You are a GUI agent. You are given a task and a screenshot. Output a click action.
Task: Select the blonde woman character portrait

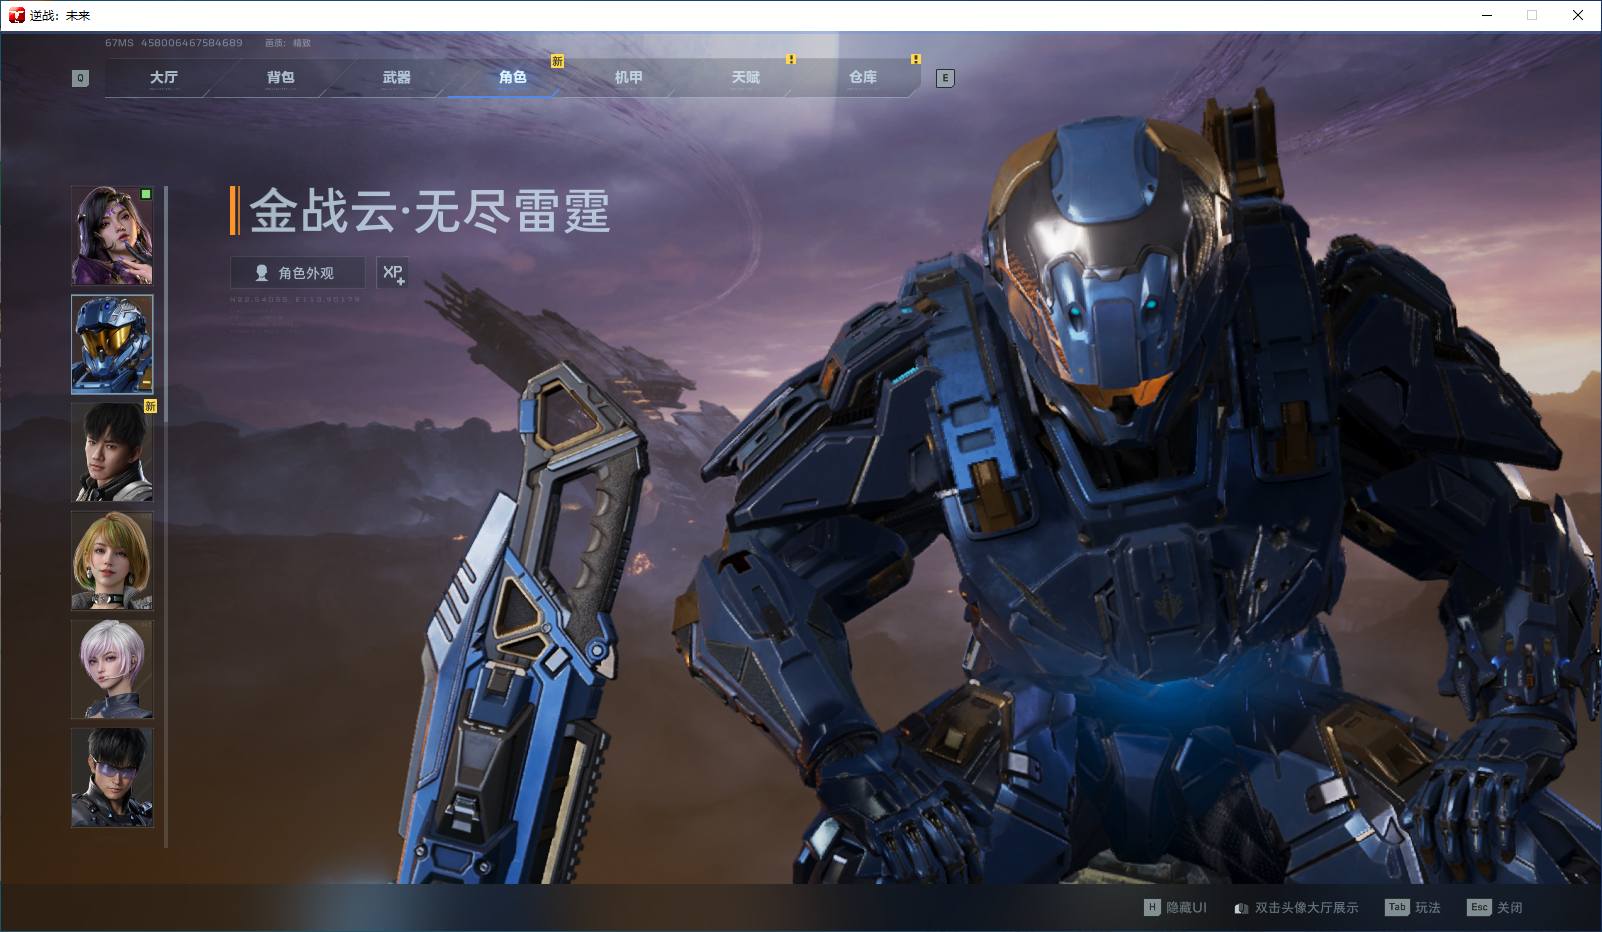coord(112,560)
